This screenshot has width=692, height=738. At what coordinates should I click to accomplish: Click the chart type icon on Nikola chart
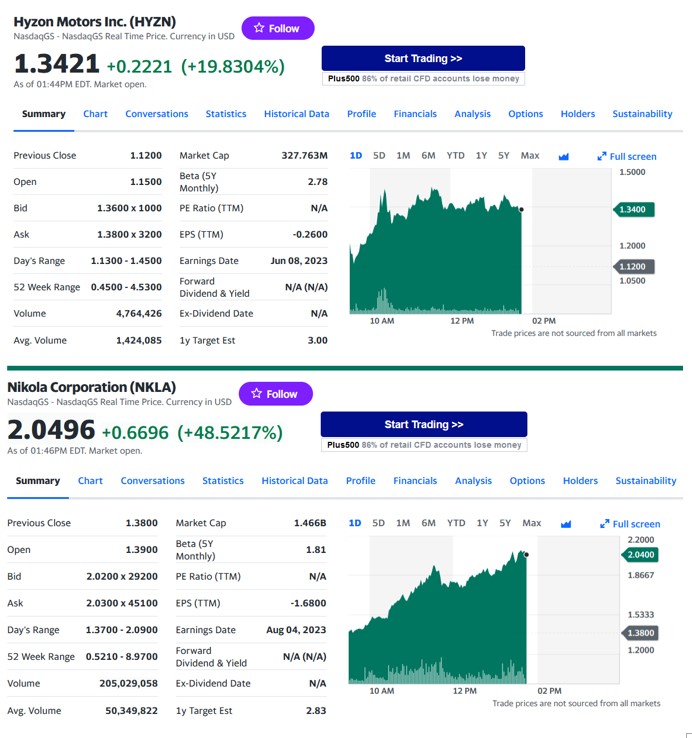[x=565, y=523]
